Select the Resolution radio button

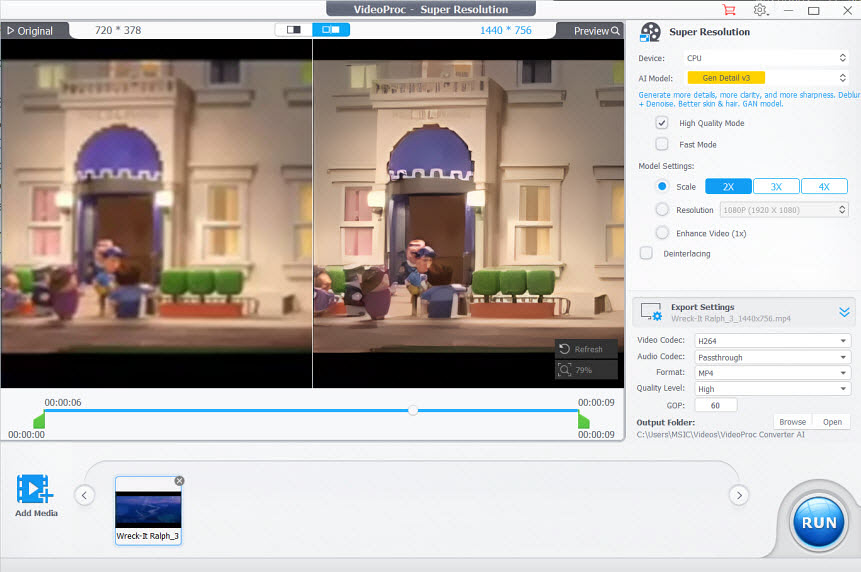[662, 210]
